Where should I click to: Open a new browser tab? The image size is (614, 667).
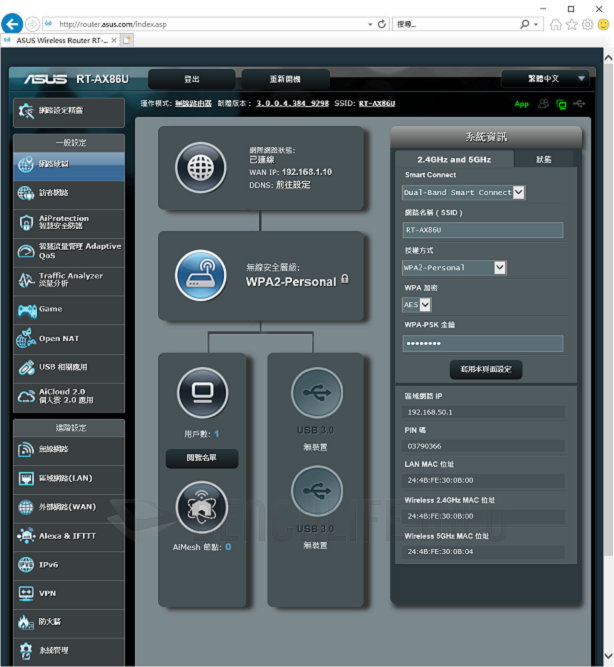(x=127, y=40)
